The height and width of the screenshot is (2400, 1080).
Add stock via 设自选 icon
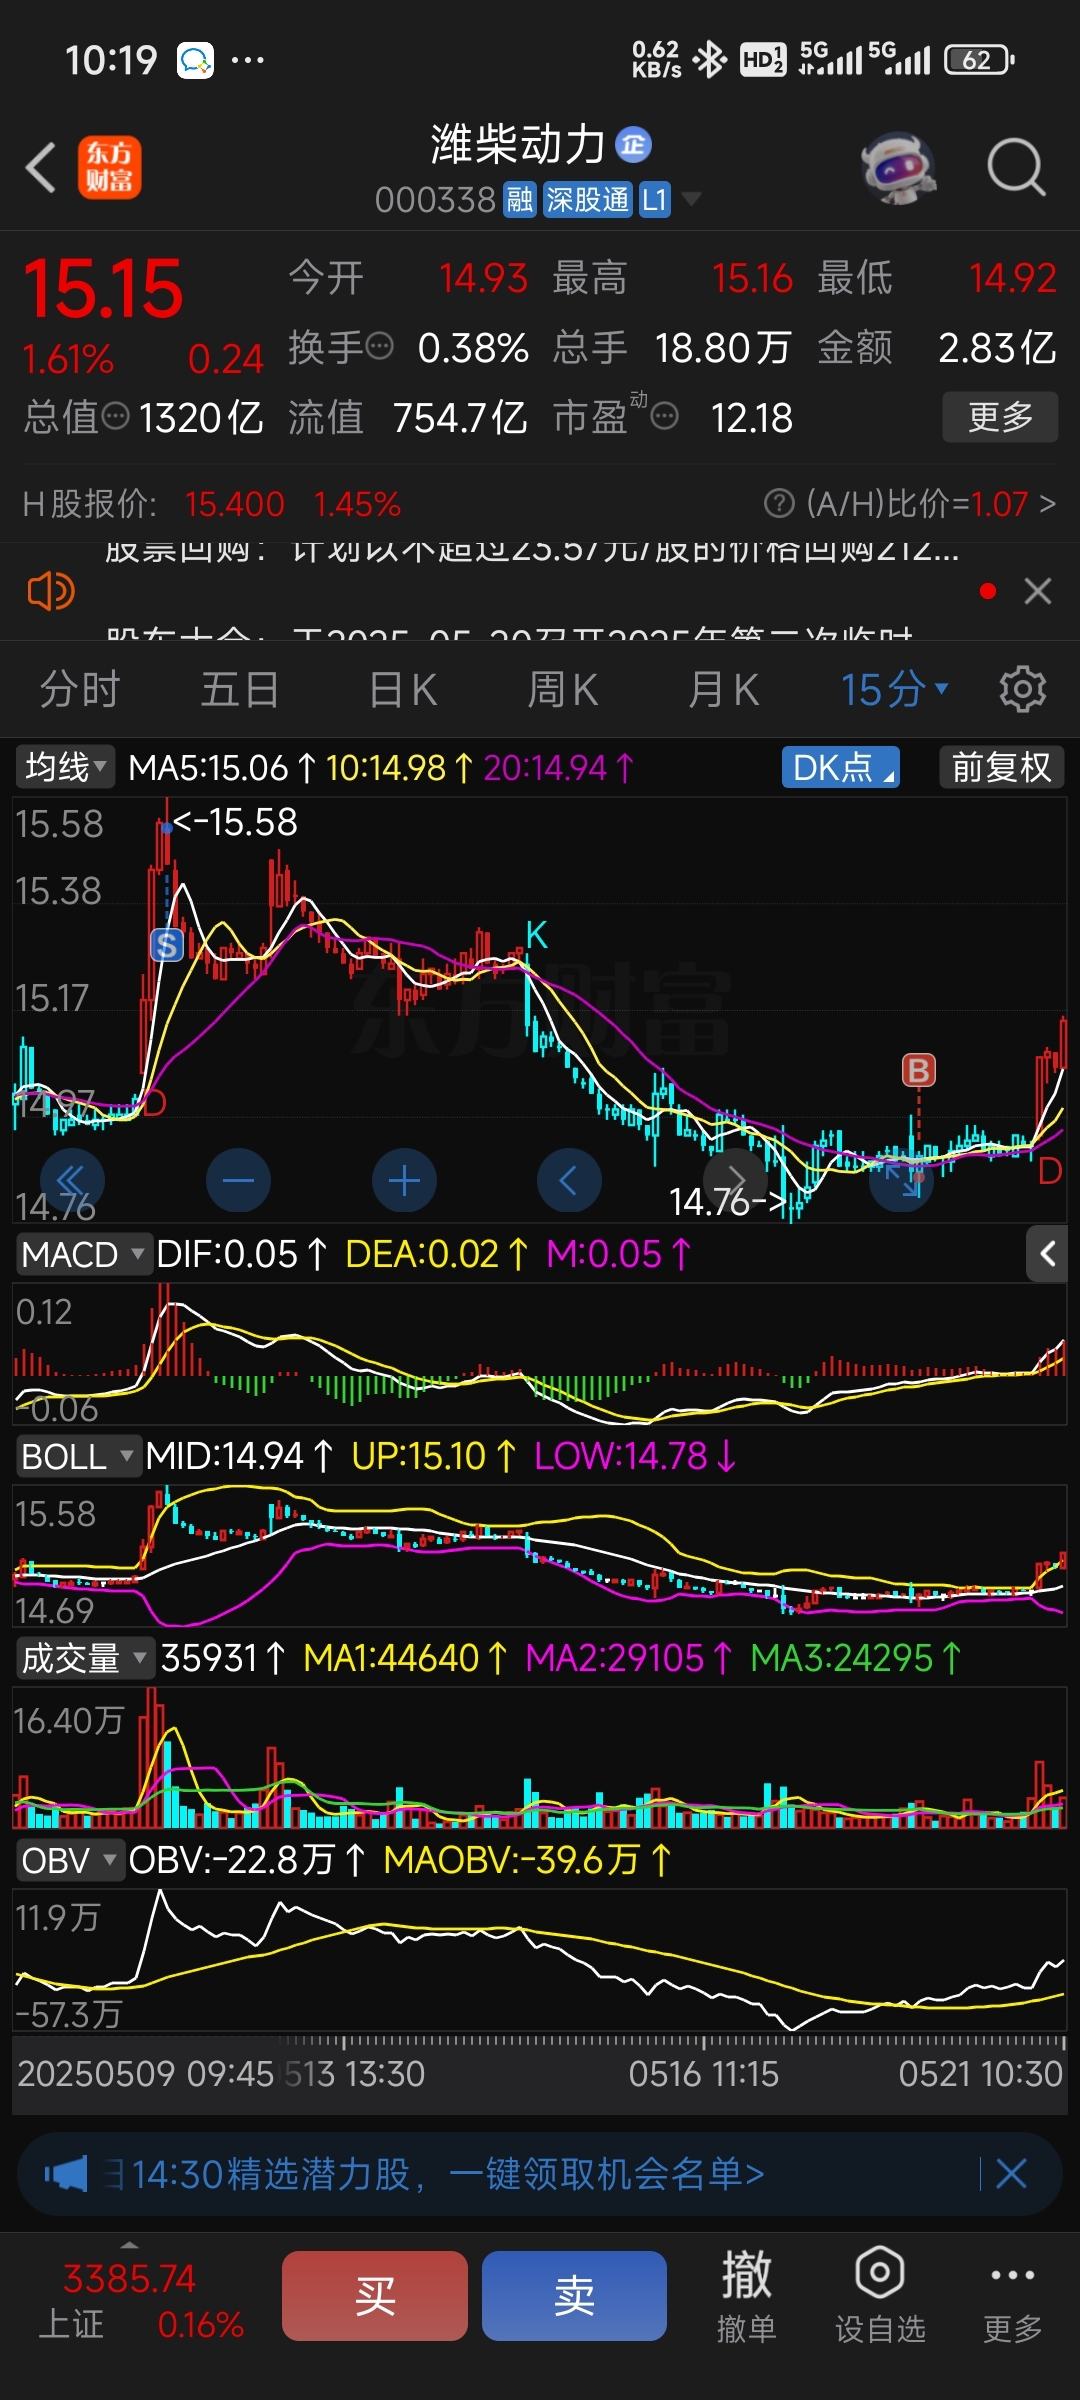coord(880,2296)
